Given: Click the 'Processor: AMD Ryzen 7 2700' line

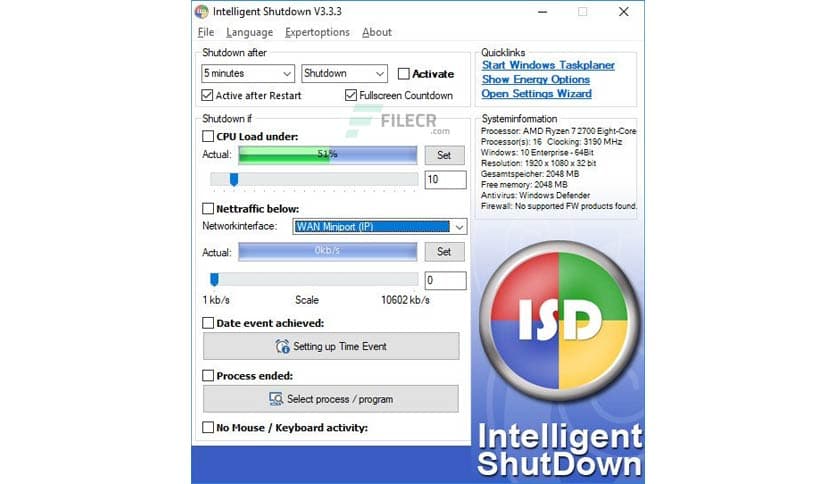Looking at the screenshot, I should (558, 131).
